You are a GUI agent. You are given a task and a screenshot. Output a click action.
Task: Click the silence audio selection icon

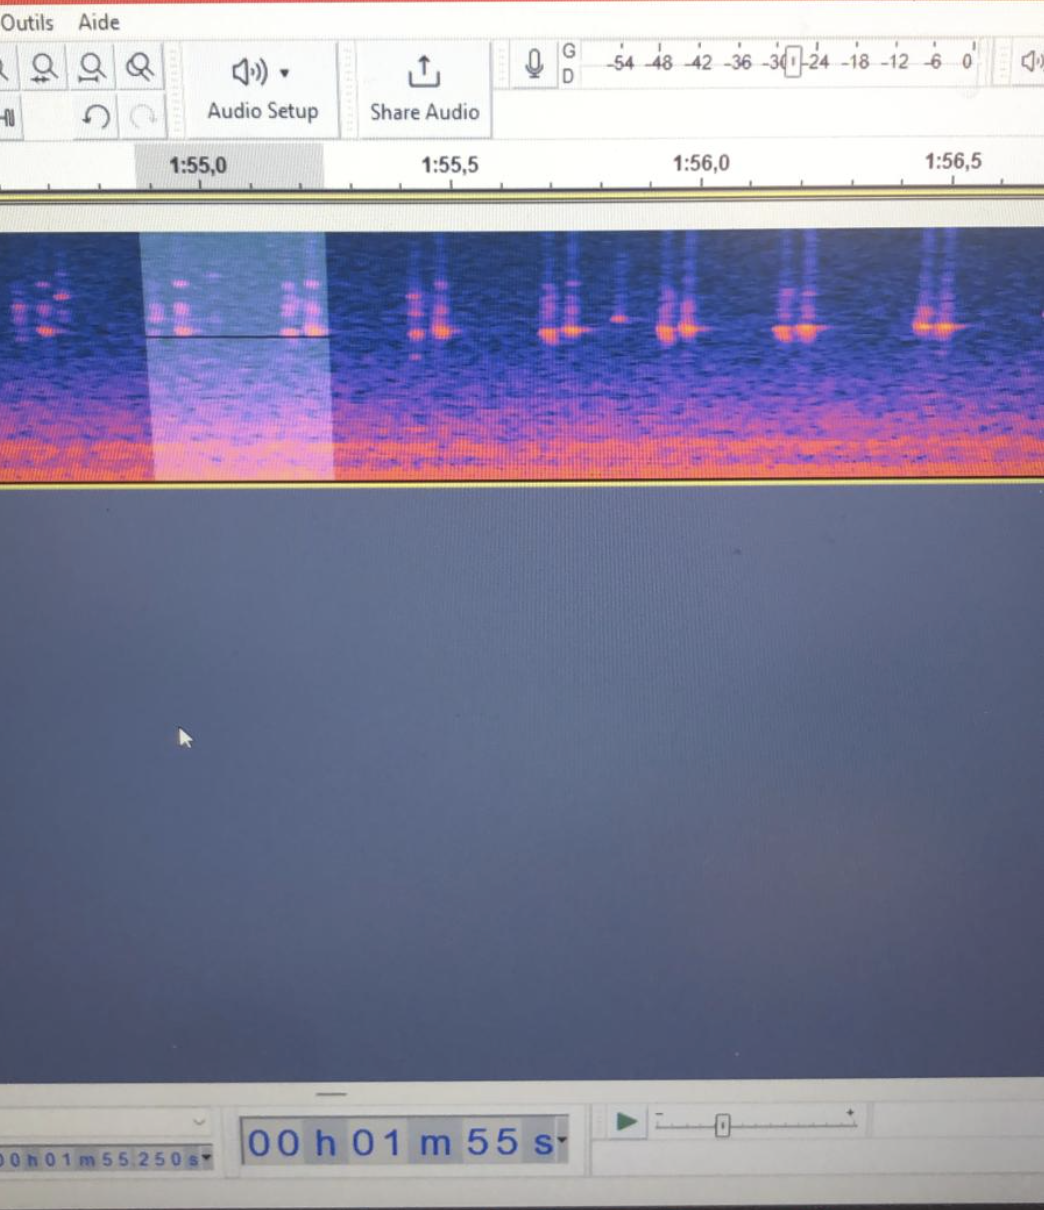coord(9,117)
